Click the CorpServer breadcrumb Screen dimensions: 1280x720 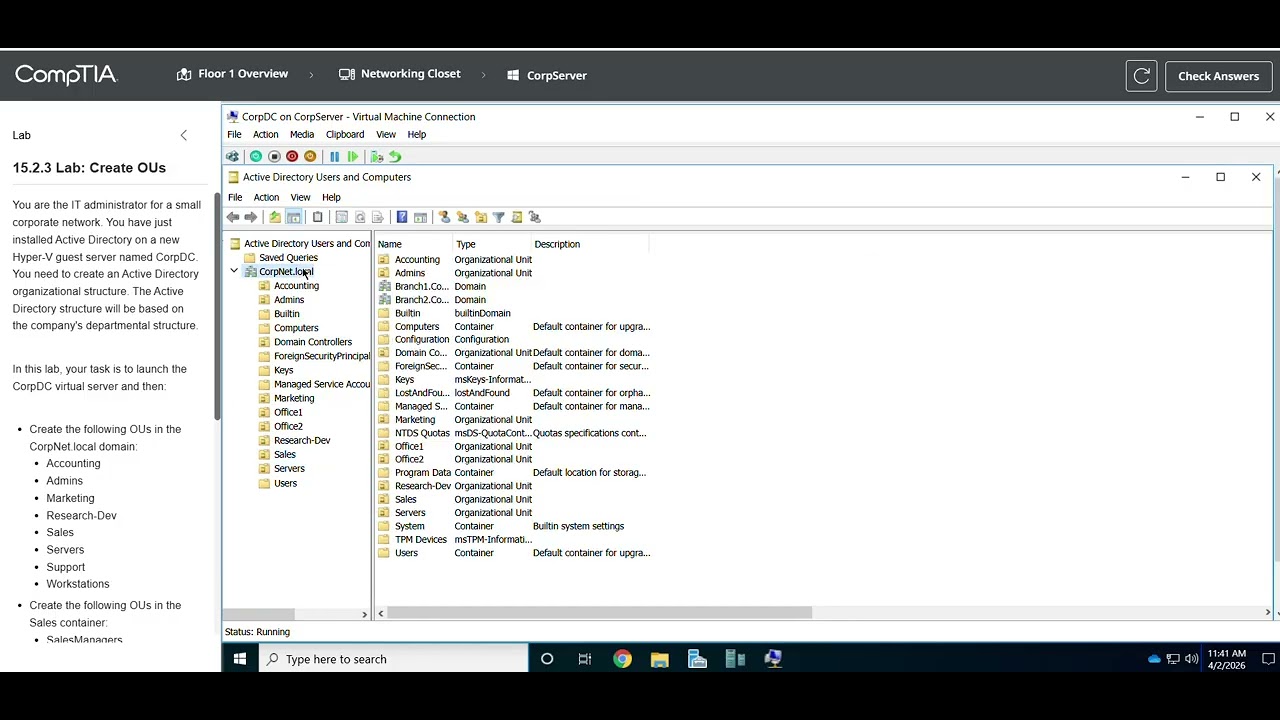546,75
